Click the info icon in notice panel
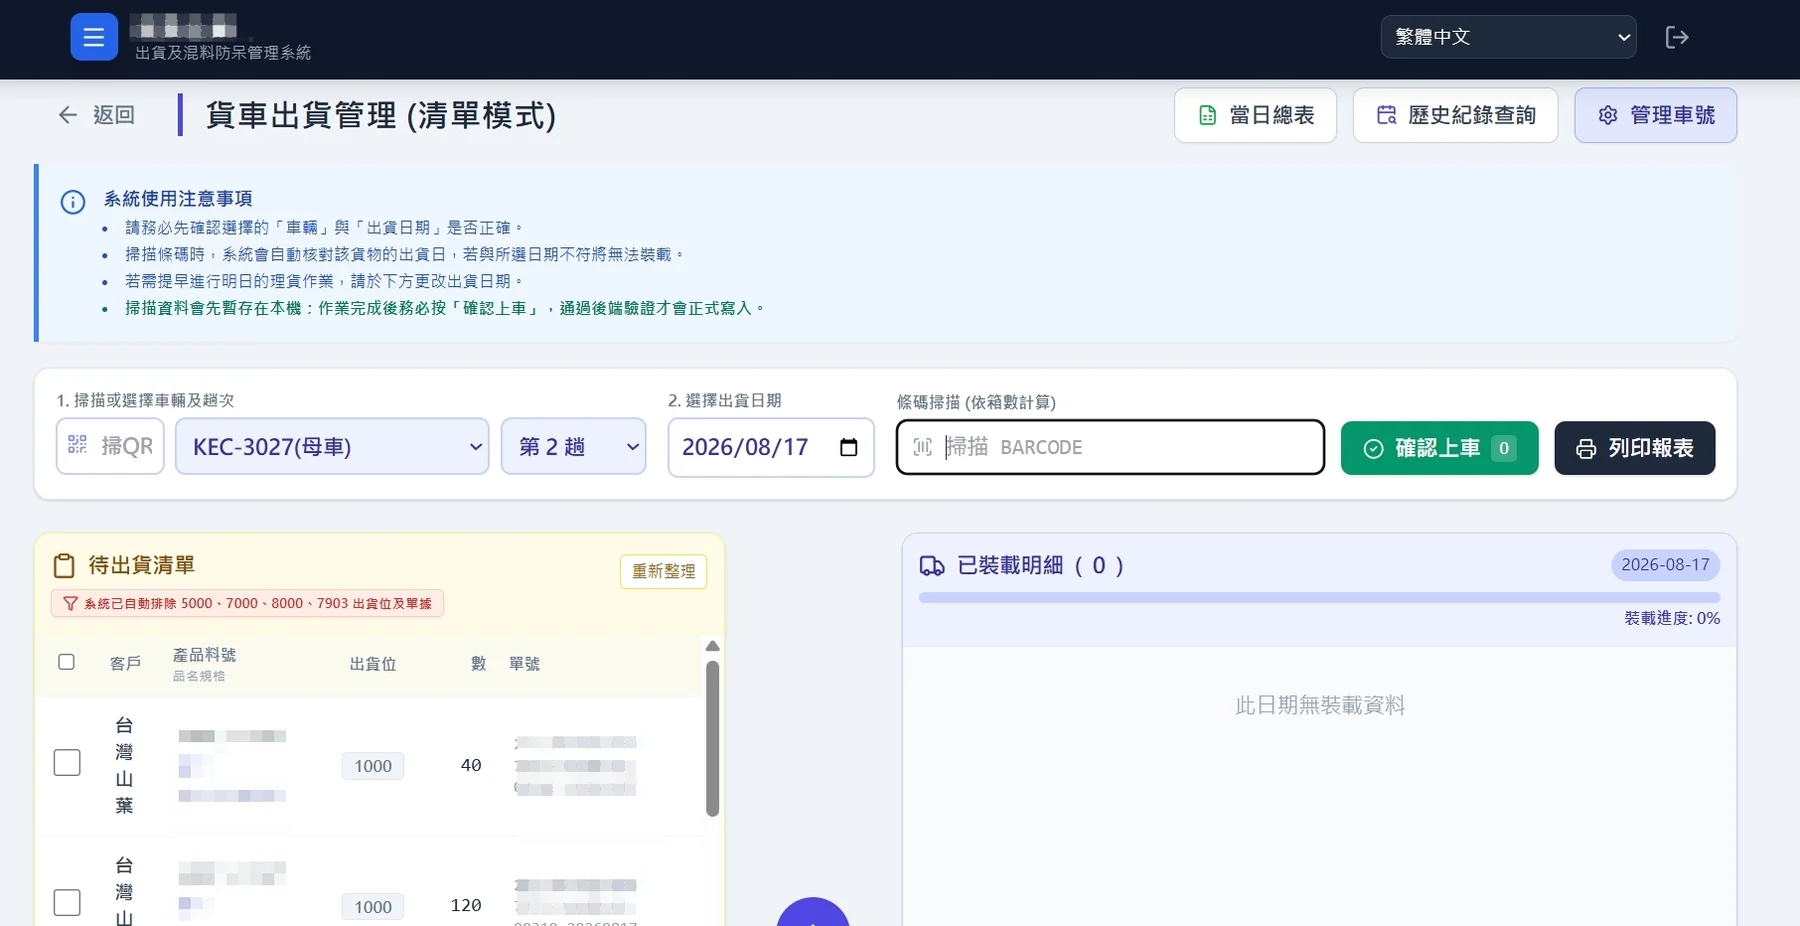Image resolution: width=1800 pixels, height=926 pixels. [x=73, y=202]
